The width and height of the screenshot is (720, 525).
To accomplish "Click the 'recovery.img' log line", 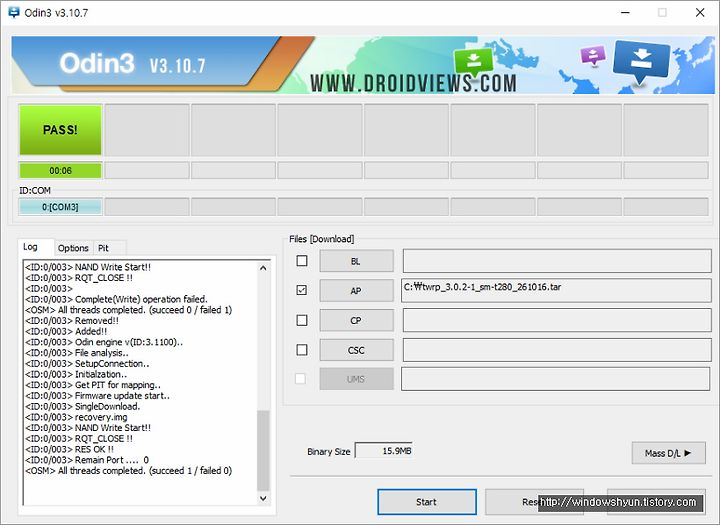I will 76,417.
